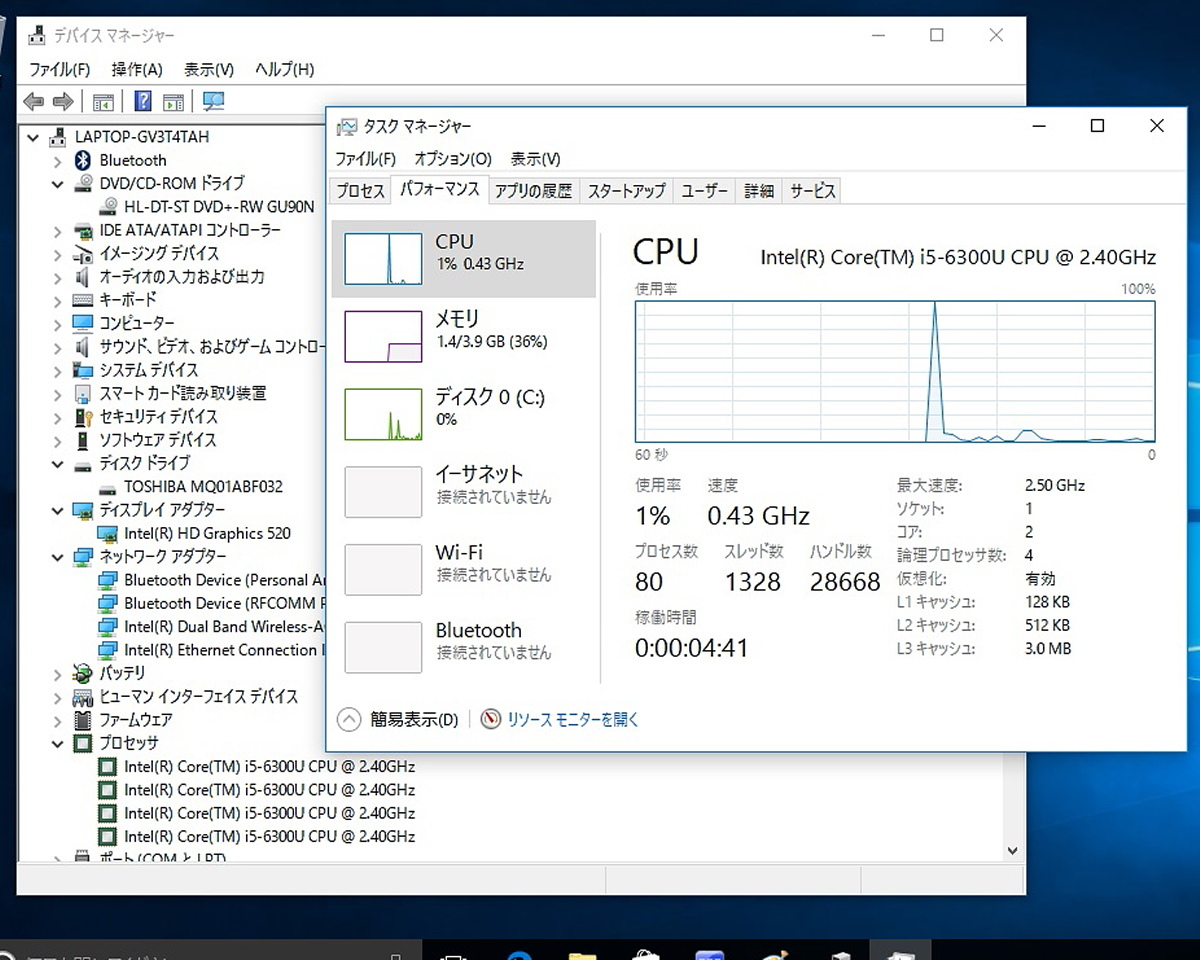Collapse the ネットワーク アダプター category

(x=58, y=557)
